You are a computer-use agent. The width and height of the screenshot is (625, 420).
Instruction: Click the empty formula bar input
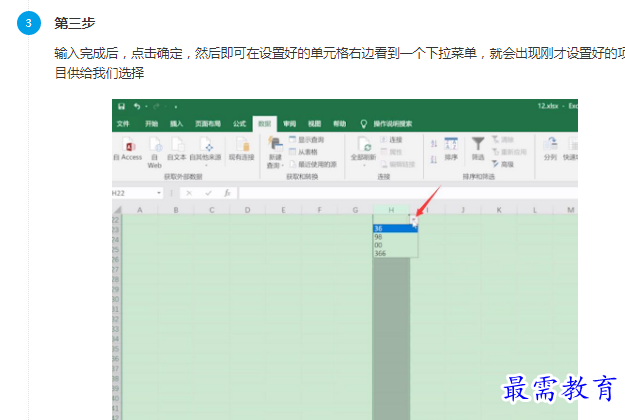click(x=408, y=193)
